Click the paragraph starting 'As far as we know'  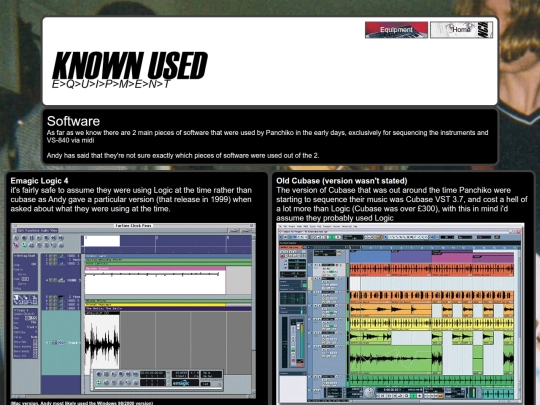267,136
